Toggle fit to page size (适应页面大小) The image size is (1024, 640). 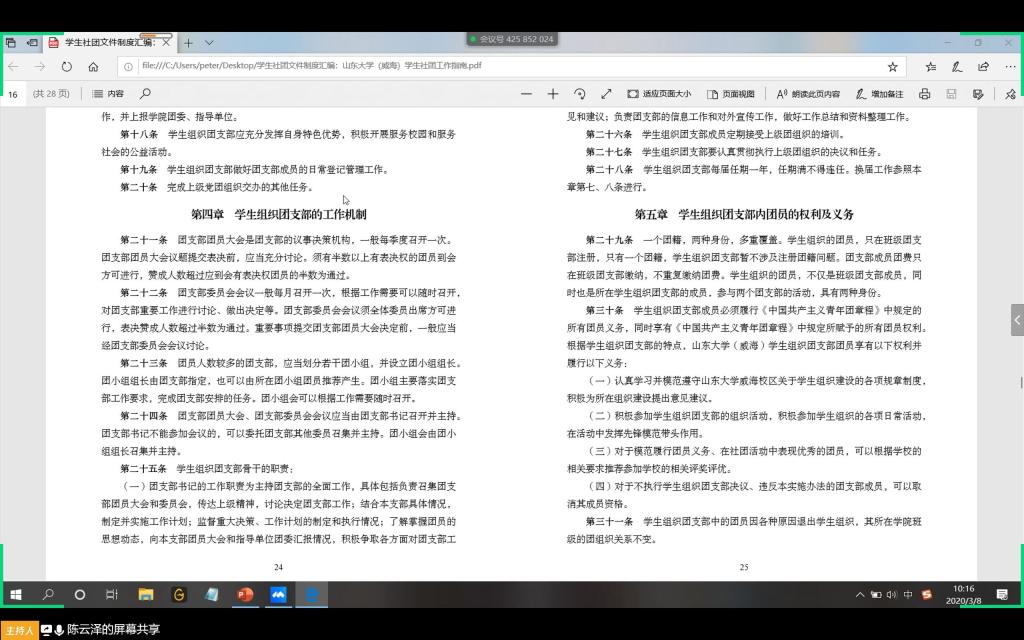(x=659, y=94)
